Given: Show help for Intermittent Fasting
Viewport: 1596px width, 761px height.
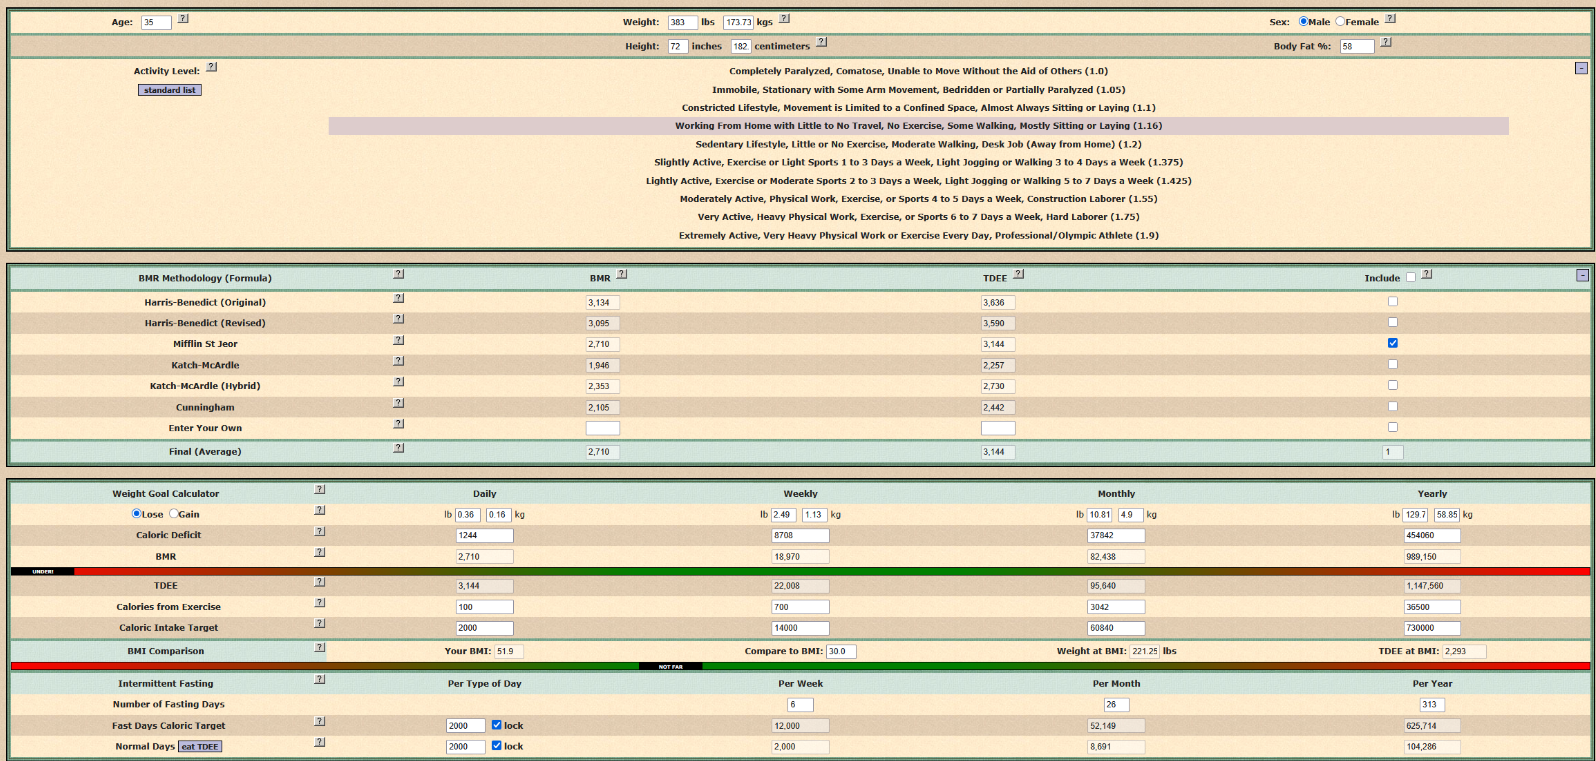Looking at the screenshot, I should pos(319,680).
